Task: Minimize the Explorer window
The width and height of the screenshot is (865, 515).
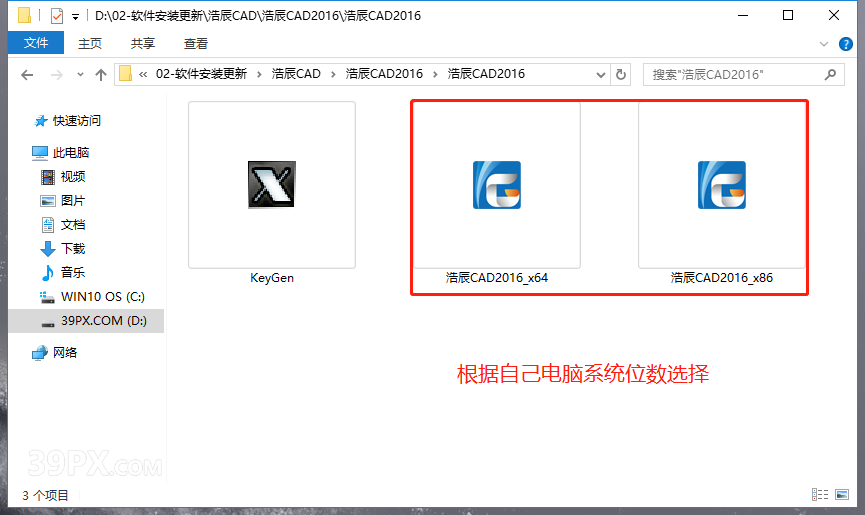Action: [x=743, y=15]
